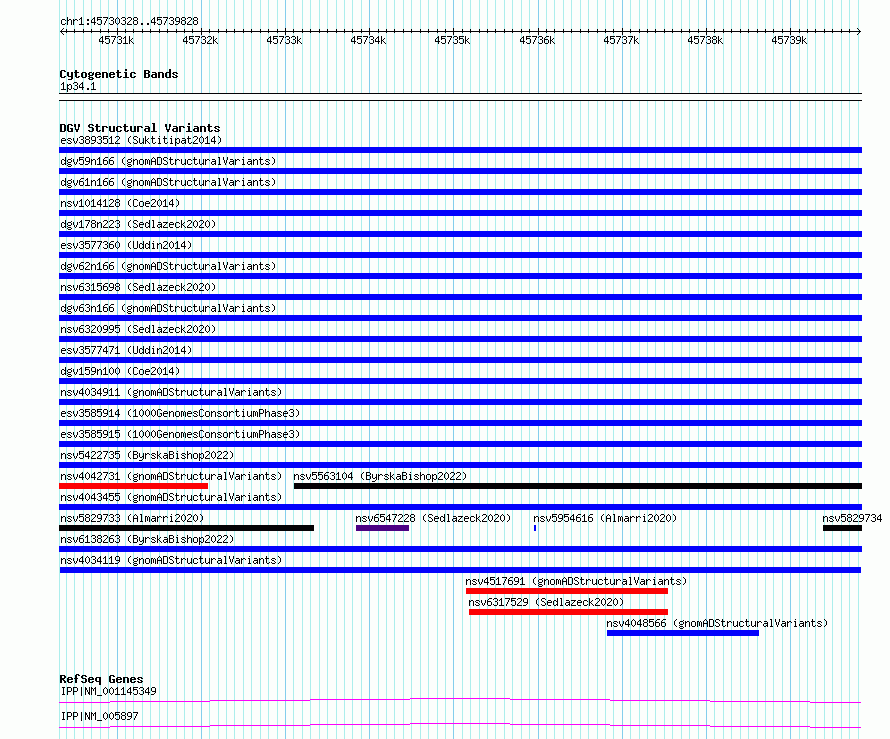Click the RefSeq Genes track title
Image resolution: width=890 pixels, height=739 pixels.
tap(101, 679)
